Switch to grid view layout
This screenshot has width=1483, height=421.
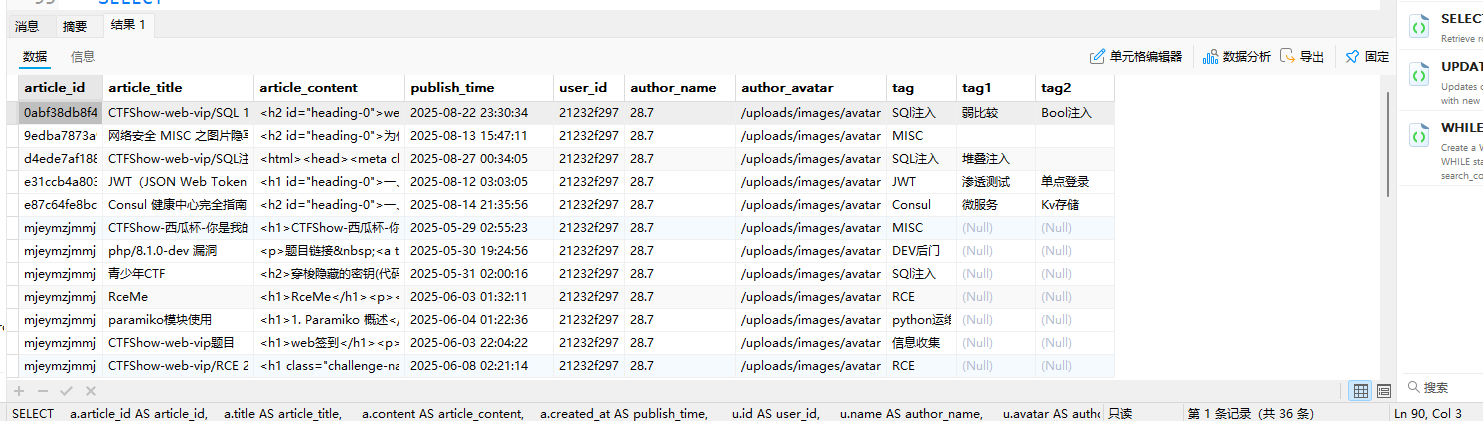(x=1360, y=391)
